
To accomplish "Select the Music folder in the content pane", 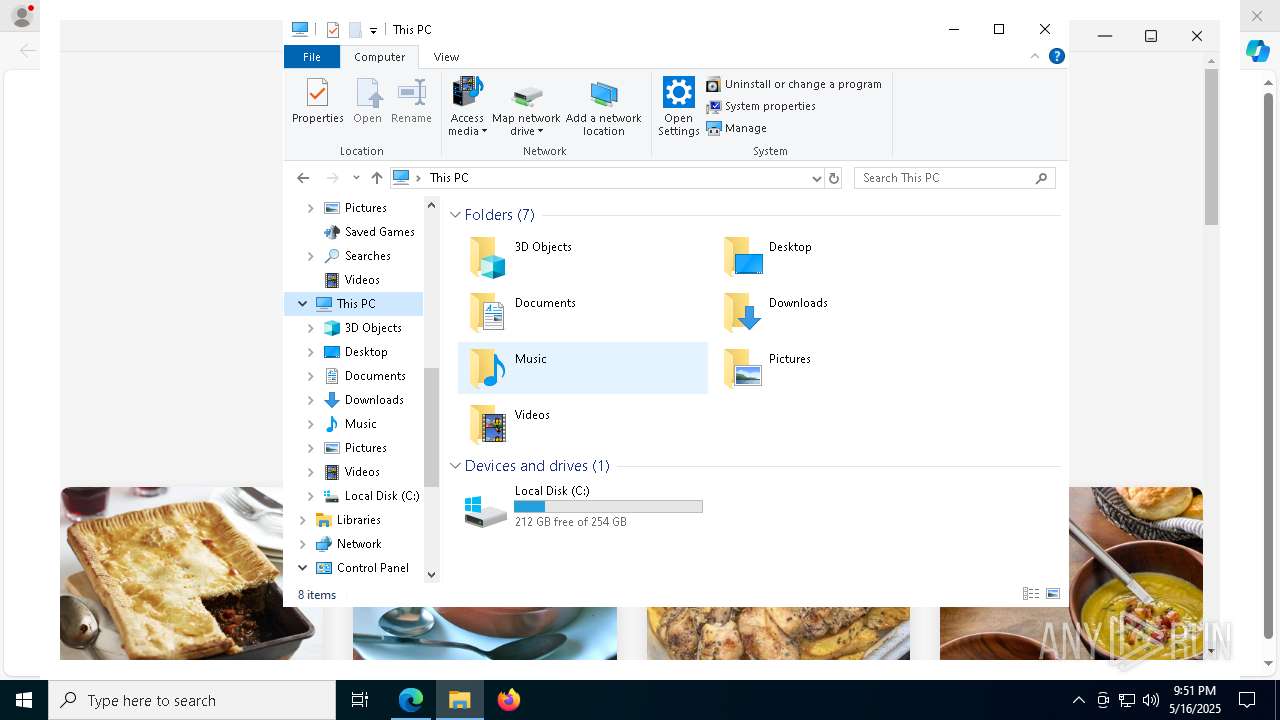I will point(582,368).
